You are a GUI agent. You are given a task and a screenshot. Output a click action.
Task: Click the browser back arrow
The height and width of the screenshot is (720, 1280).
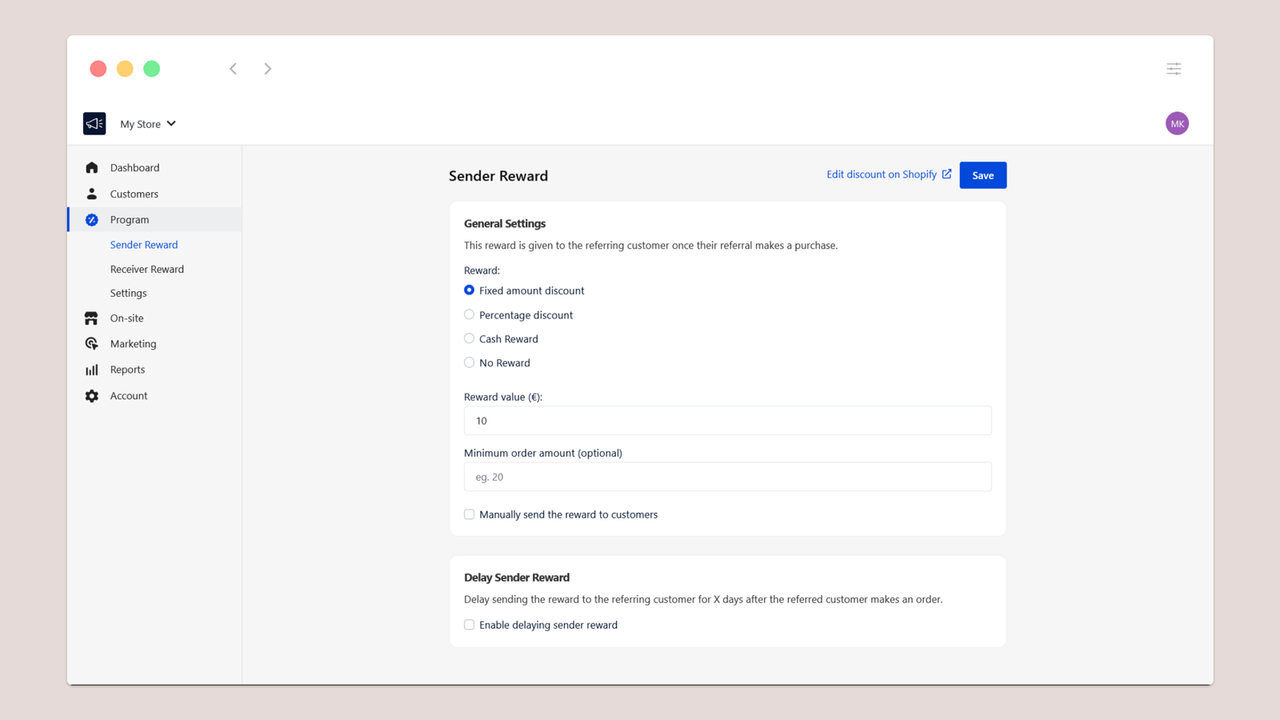click(233, 69)
